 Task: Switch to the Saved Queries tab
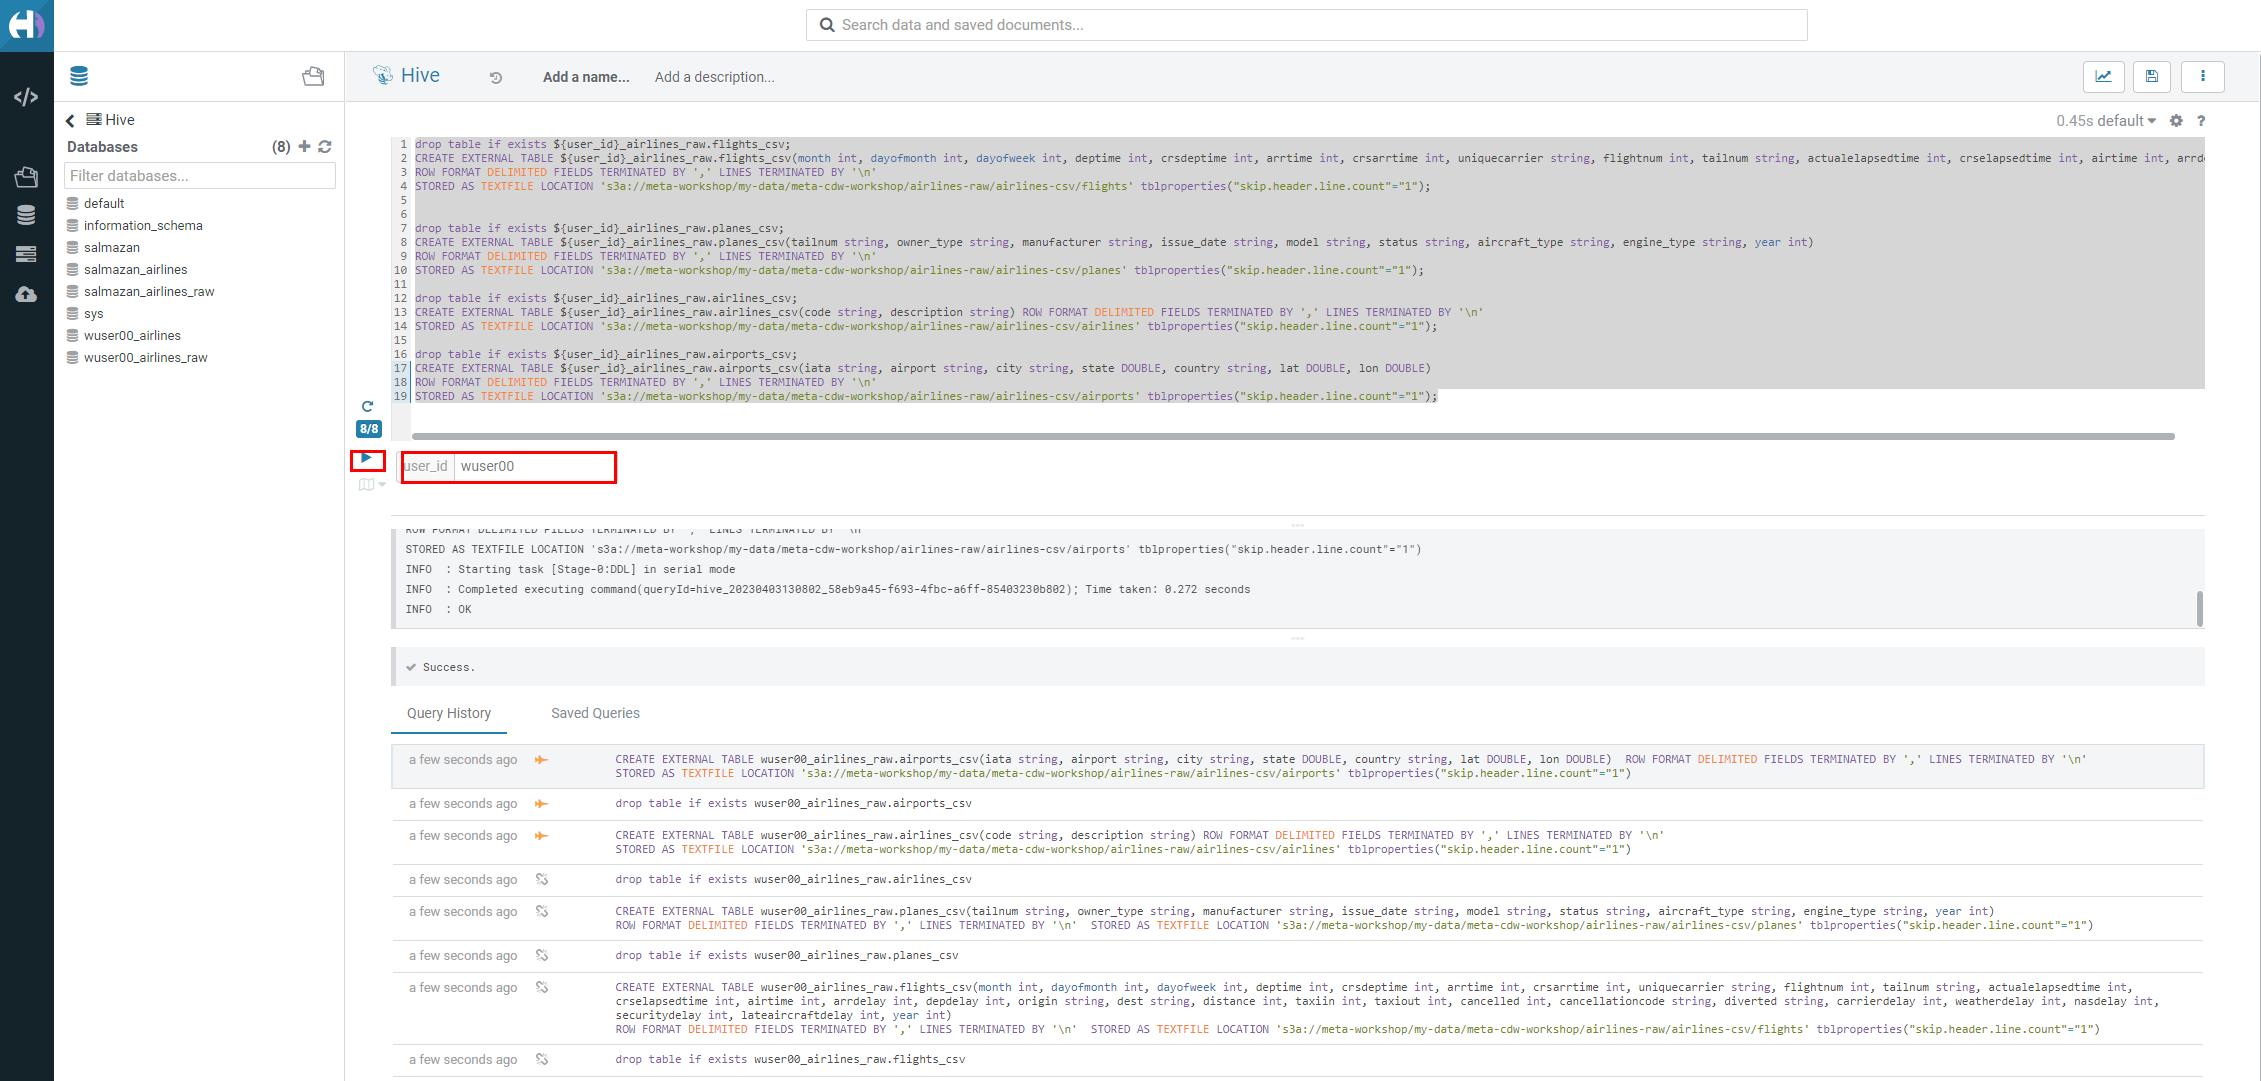(595, 713)
